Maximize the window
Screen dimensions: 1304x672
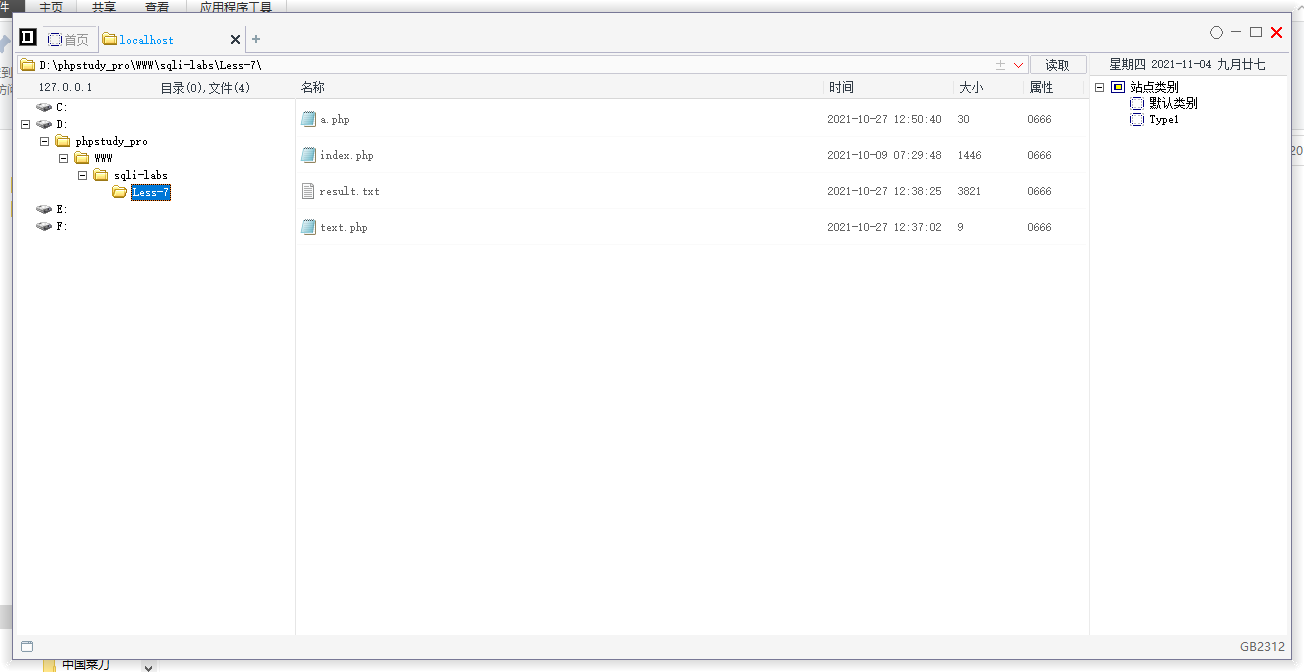tap(1256, 33)
